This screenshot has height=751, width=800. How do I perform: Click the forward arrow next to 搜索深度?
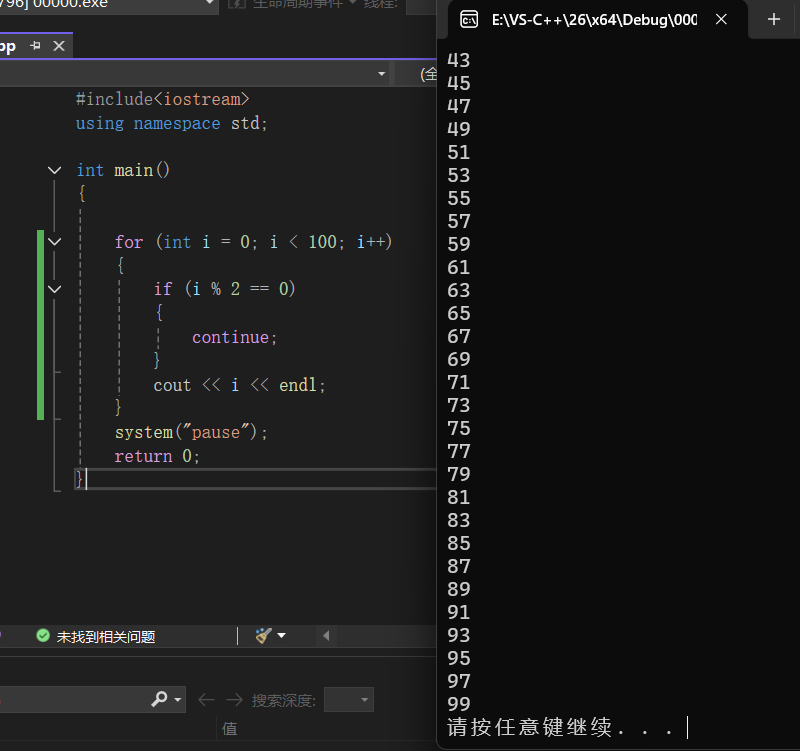pyautogui.click(x=232, y=699)
